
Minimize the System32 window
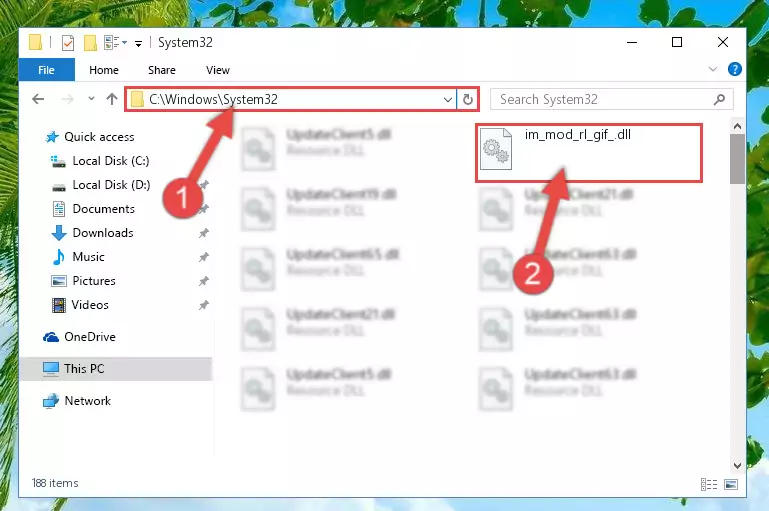pos(632,42)
